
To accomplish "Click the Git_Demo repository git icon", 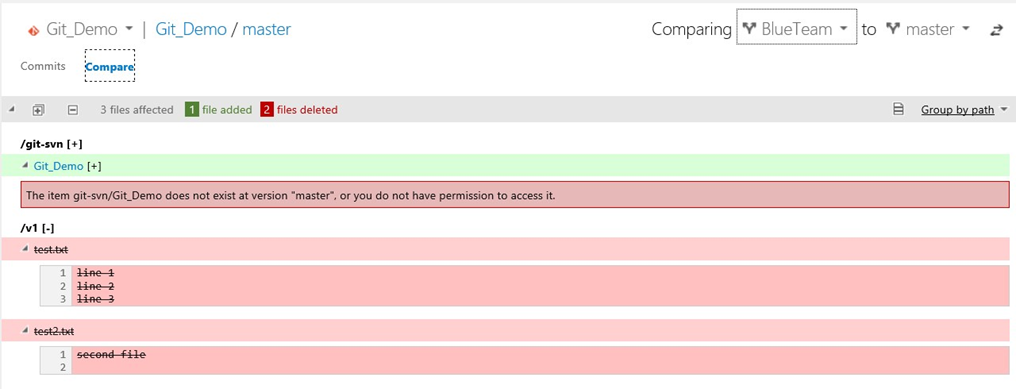I will (x=32, y=30).
